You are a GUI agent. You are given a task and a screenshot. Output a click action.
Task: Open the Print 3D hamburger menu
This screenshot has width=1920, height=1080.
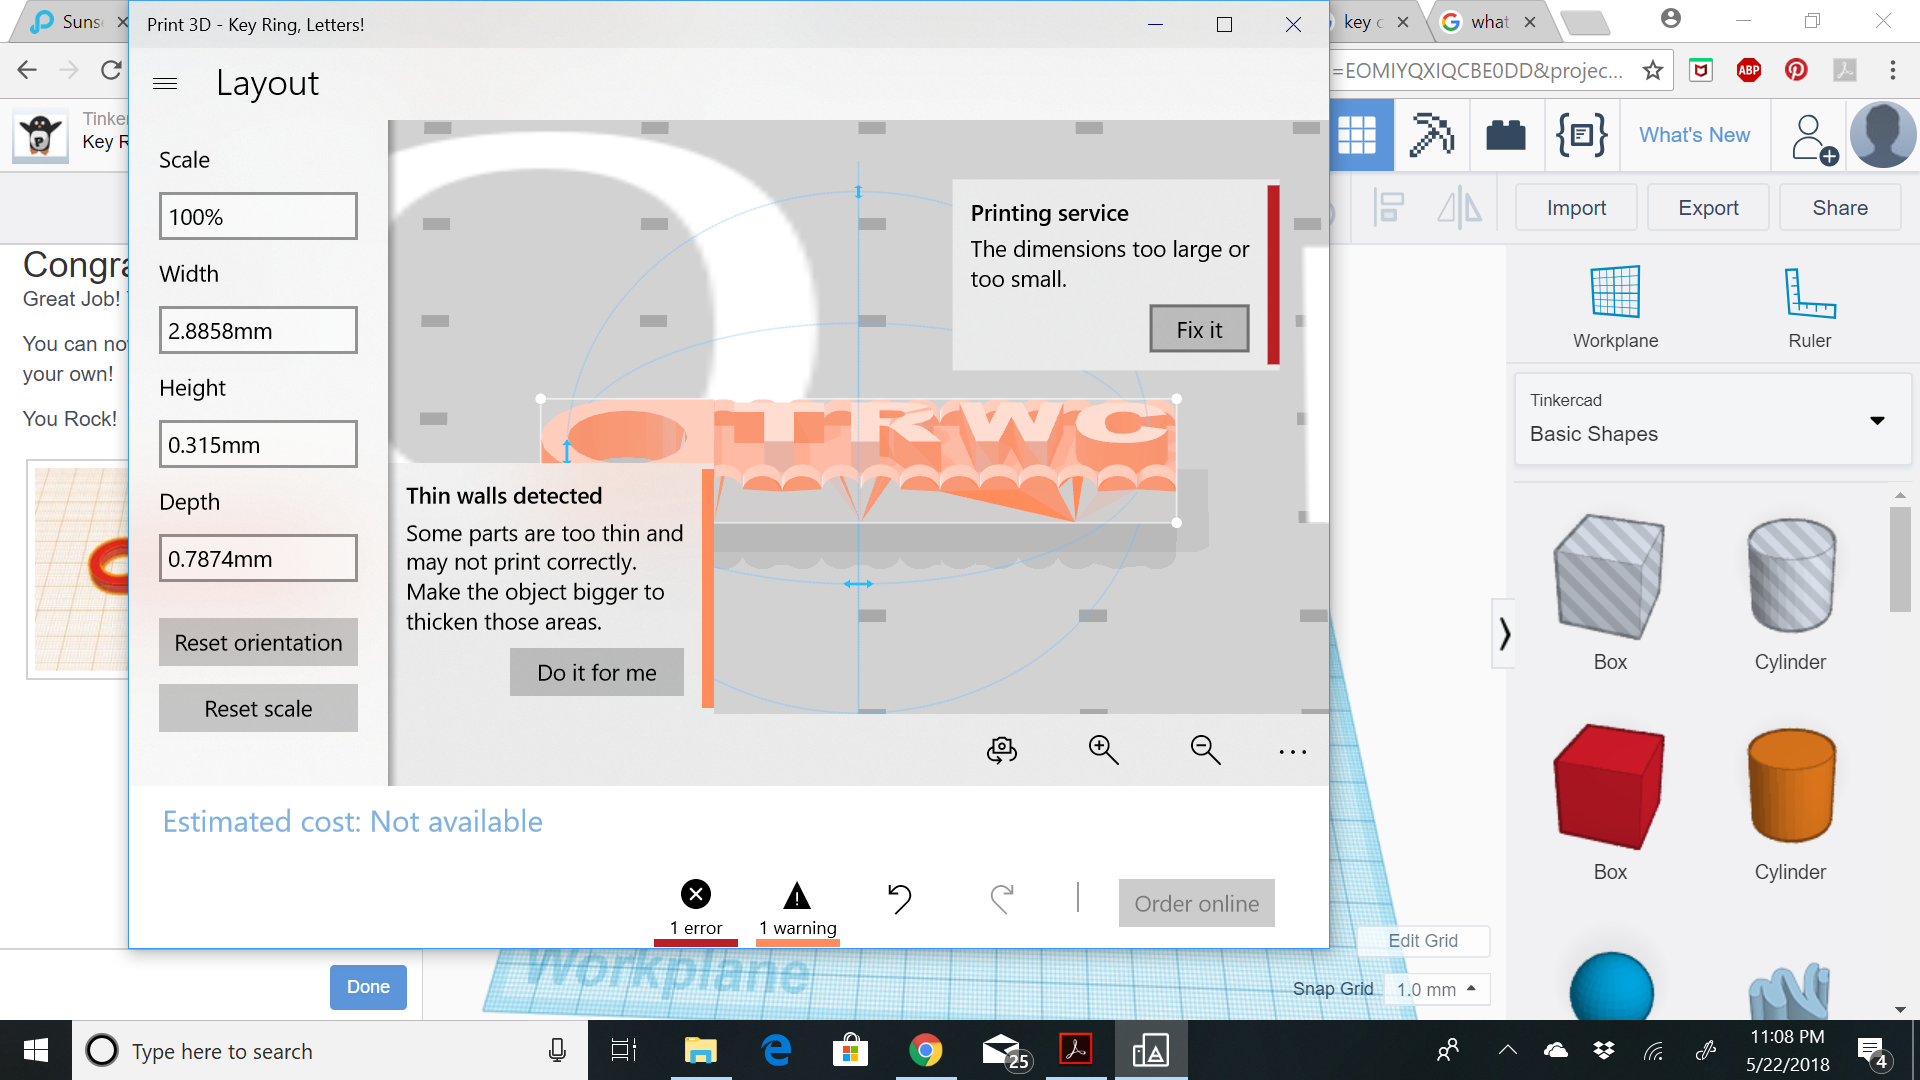pos(165,84)
